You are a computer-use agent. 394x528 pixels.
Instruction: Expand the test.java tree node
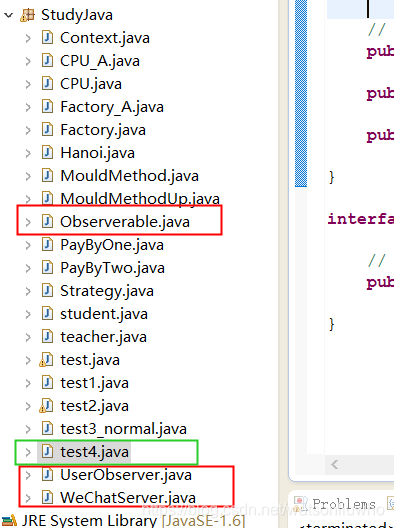pyautogui.click(x=28, y=360)
